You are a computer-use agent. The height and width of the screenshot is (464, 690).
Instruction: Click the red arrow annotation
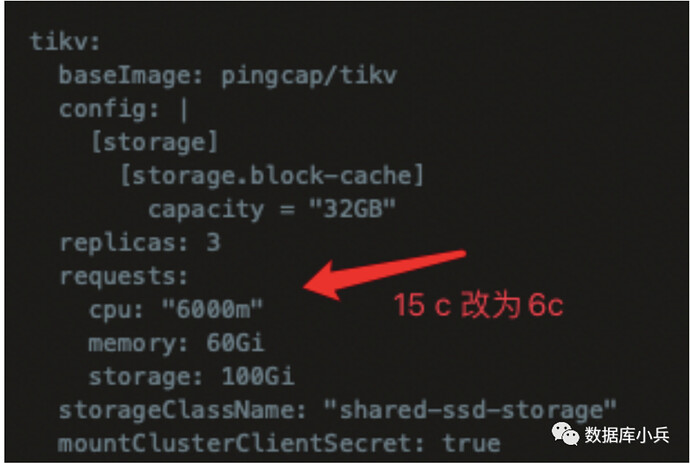385,274
